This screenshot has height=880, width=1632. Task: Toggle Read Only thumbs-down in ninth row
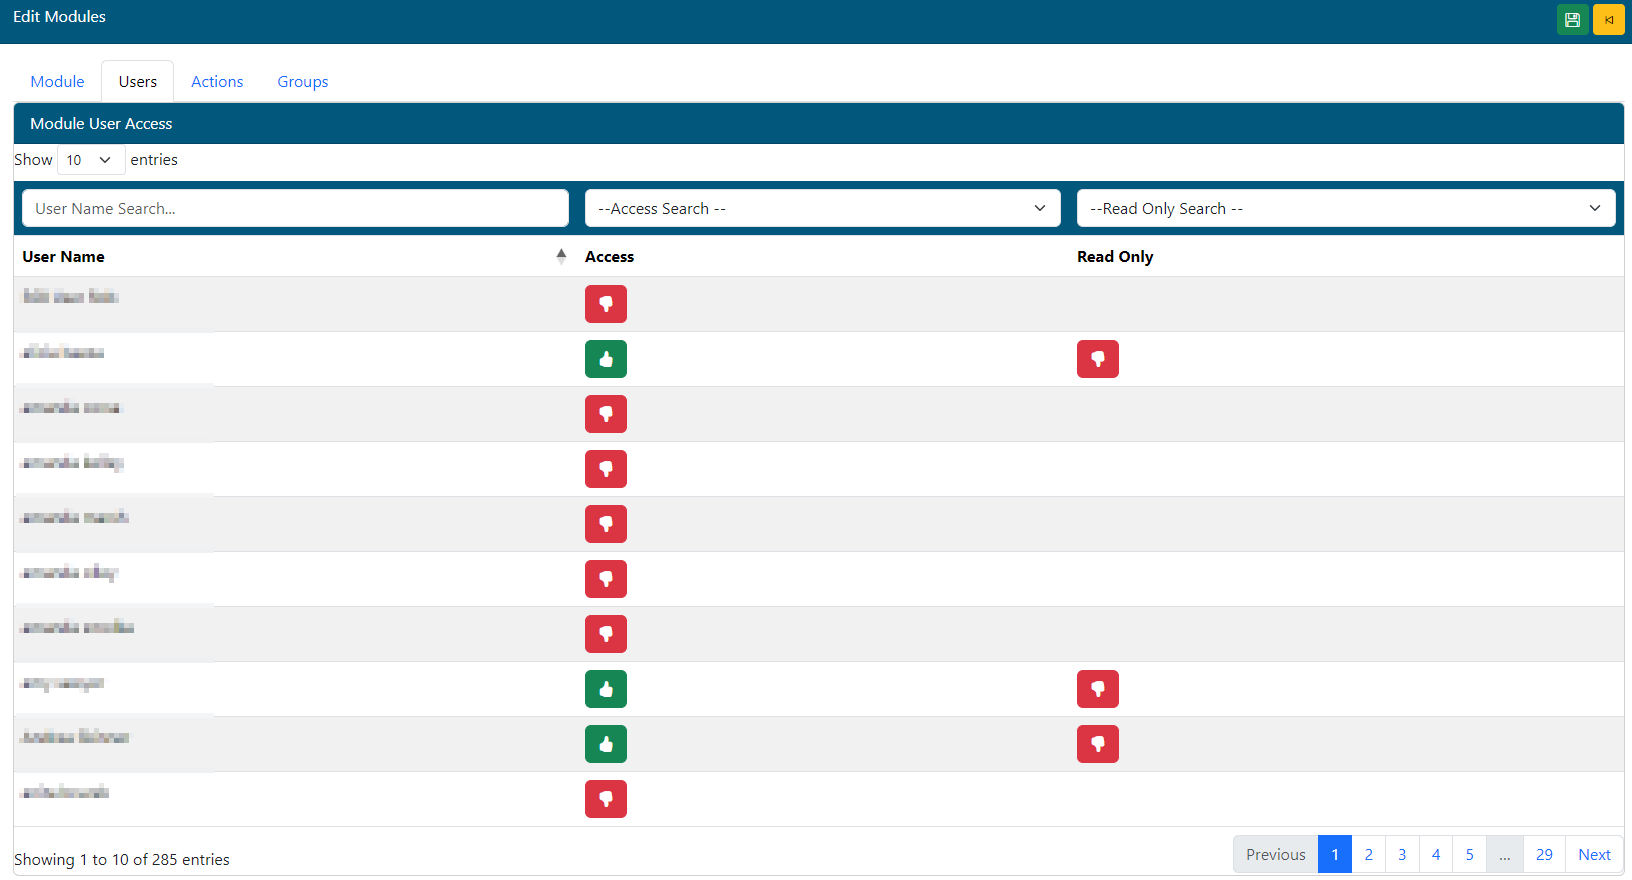pyautogui.click(x=1097, y=744)
